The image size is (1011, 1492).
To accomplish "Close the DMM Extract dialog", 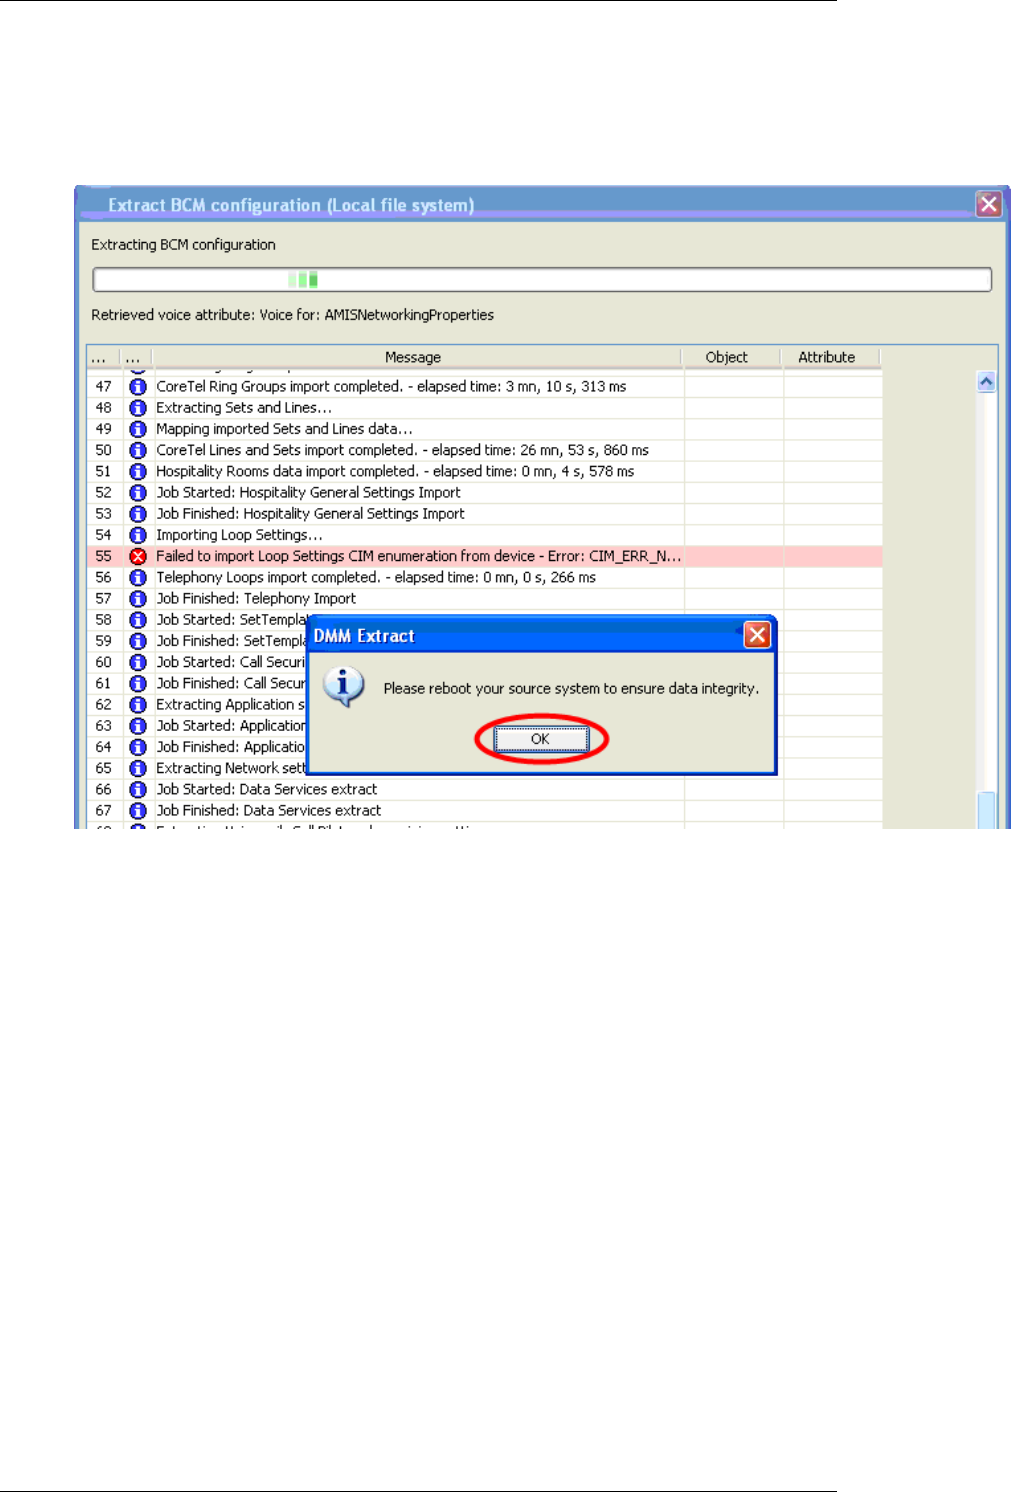I will tap(758, 635).
